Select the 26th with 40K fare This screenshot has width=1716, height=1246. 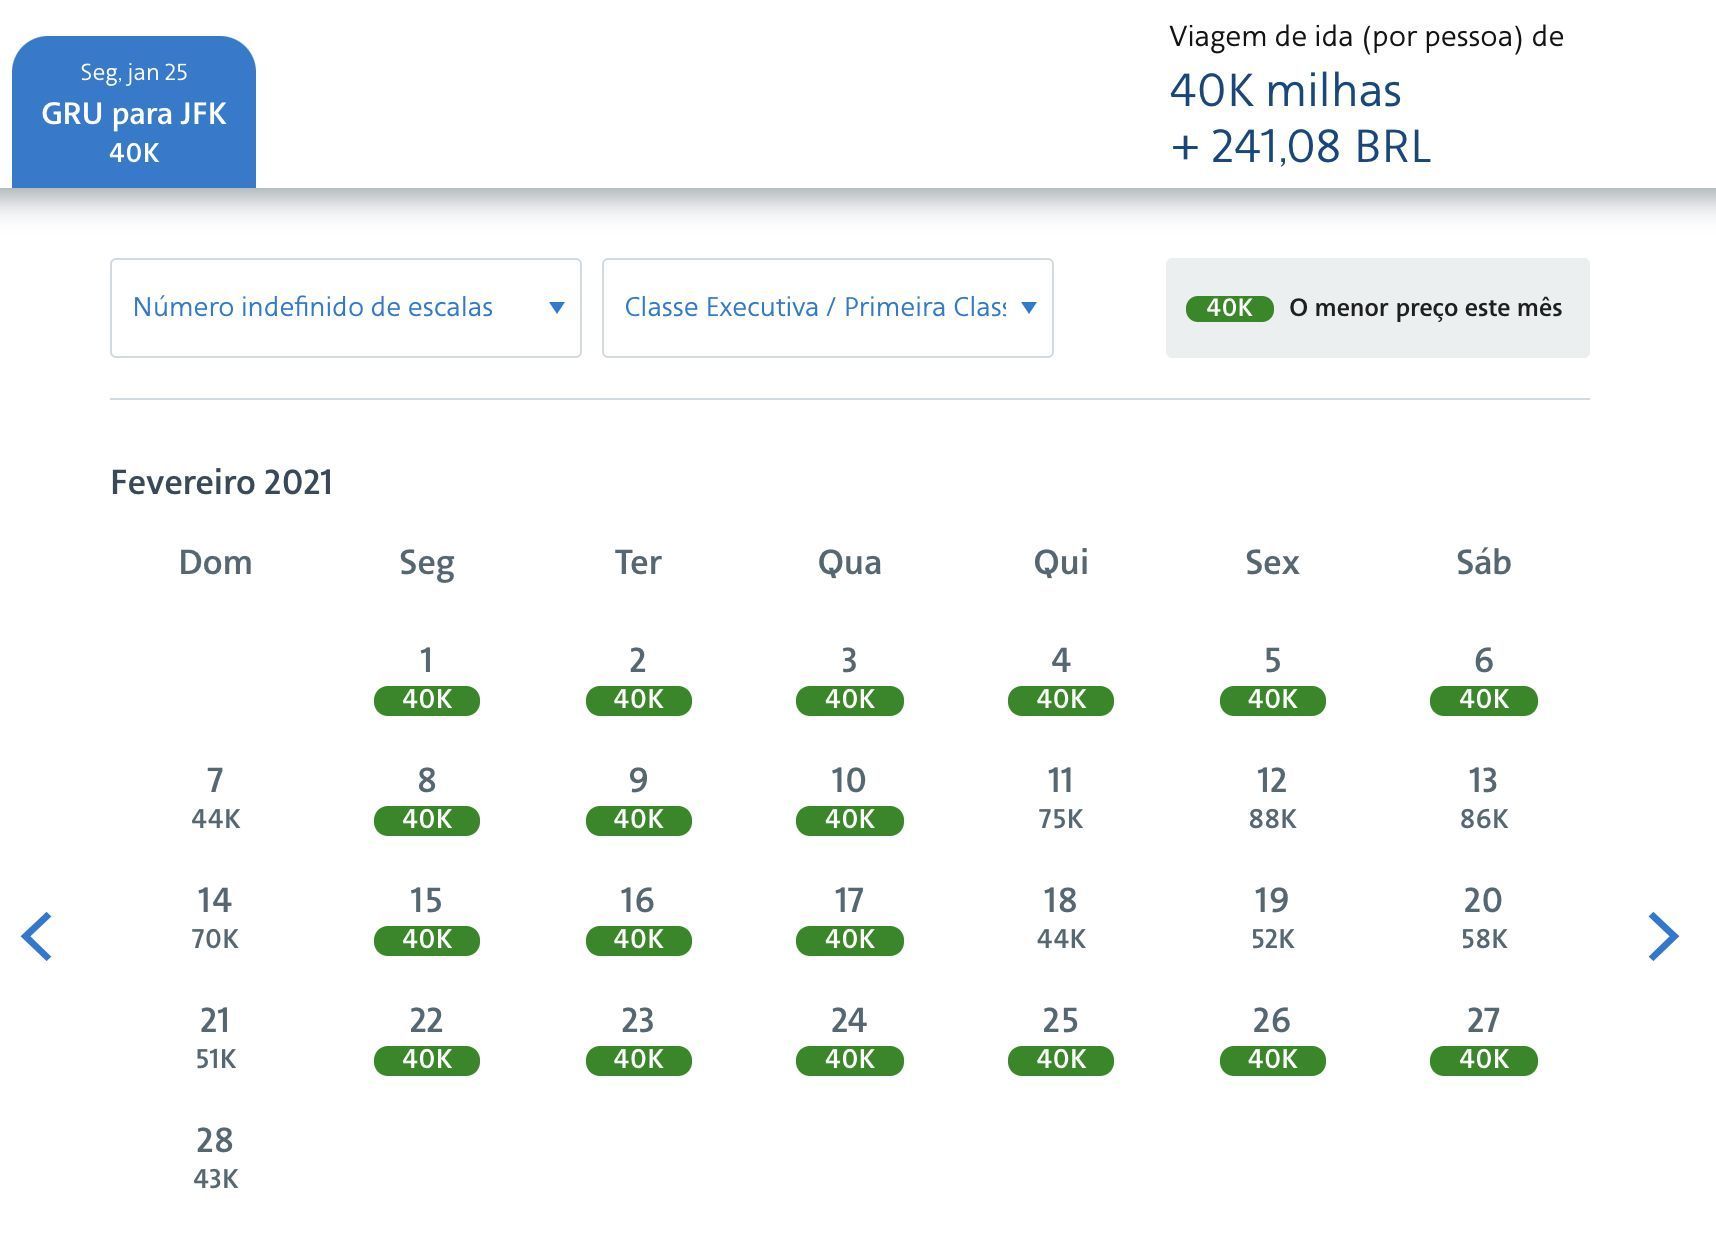1272,1040
